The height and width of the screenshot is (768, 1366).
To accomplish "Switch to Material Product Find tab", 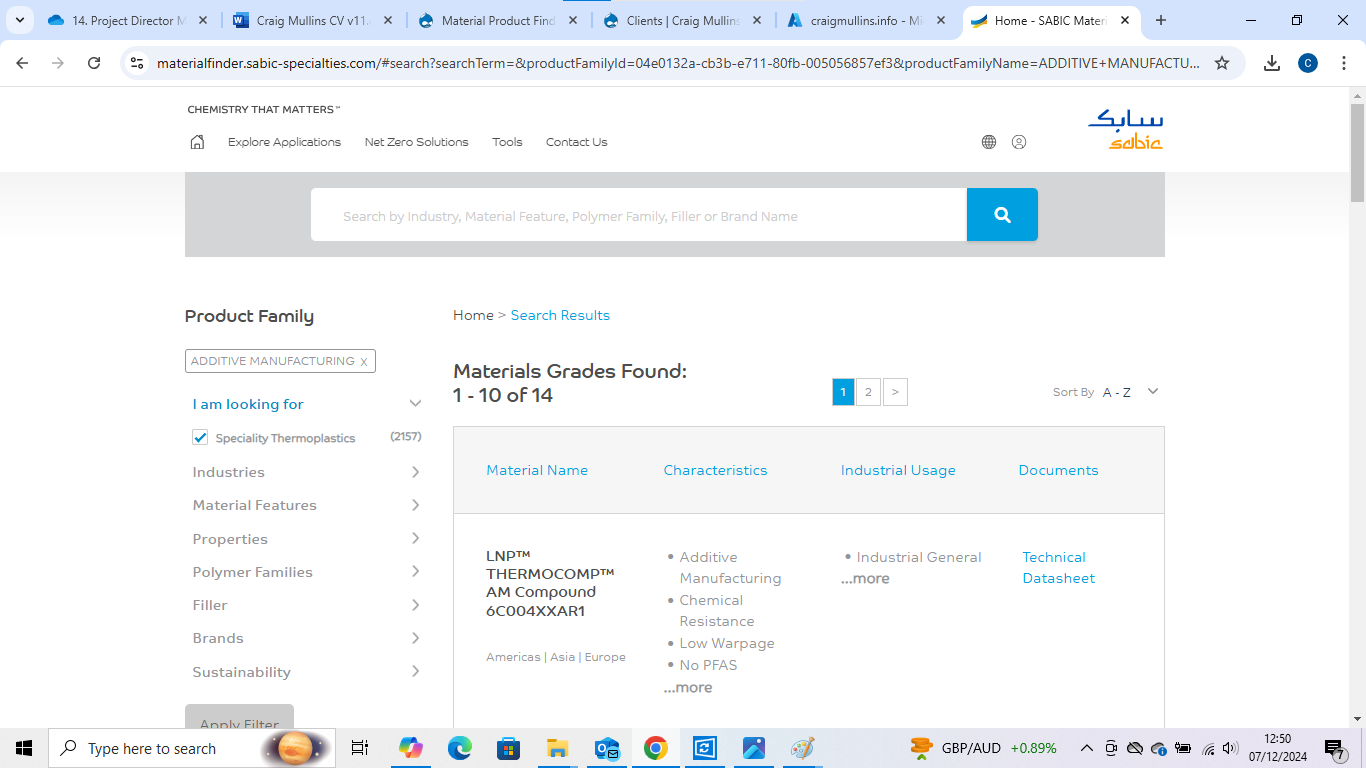I will [x=500, y=20].
